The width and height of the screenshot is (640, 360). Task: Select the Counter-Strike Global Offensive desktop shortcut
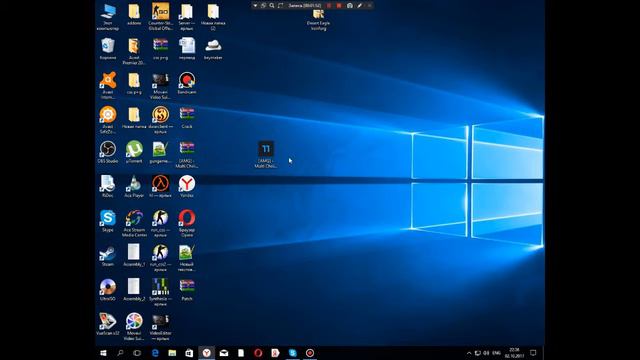coord(160,16)
